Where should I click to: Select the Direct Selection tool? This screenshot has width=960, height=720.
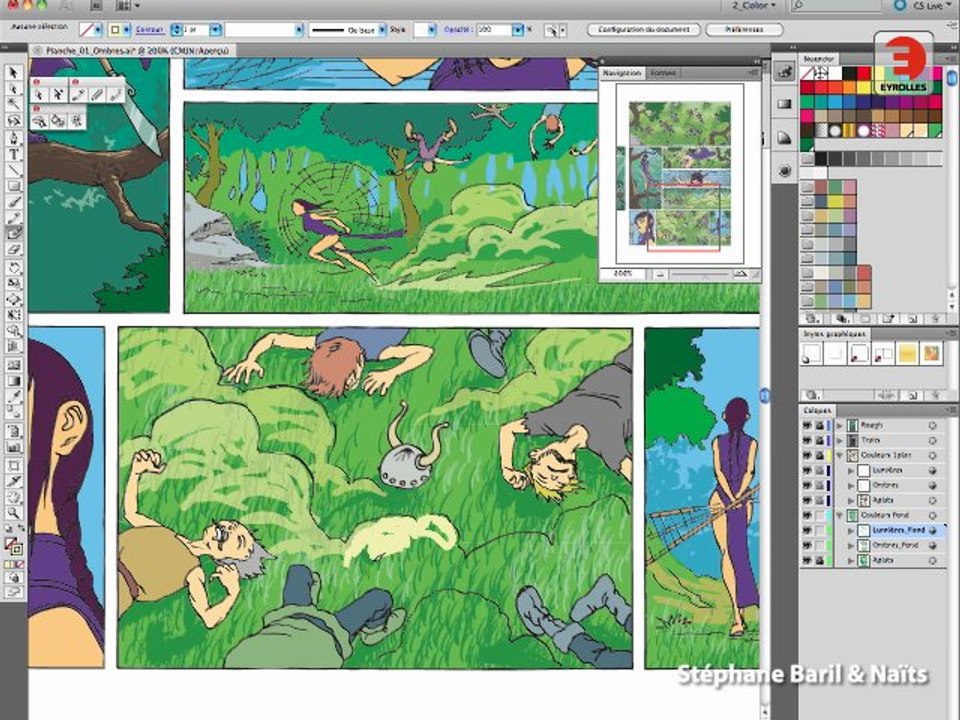[14, 89]
